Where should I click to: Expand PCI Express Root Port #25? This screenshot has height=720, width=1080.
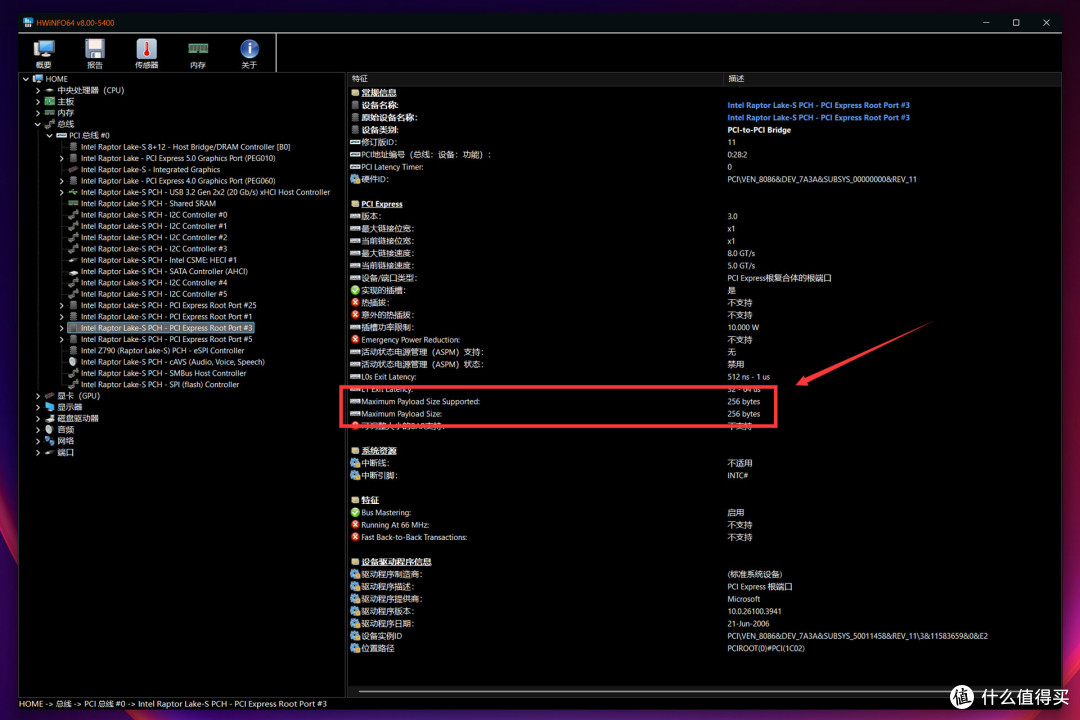(x=61, y=305)
